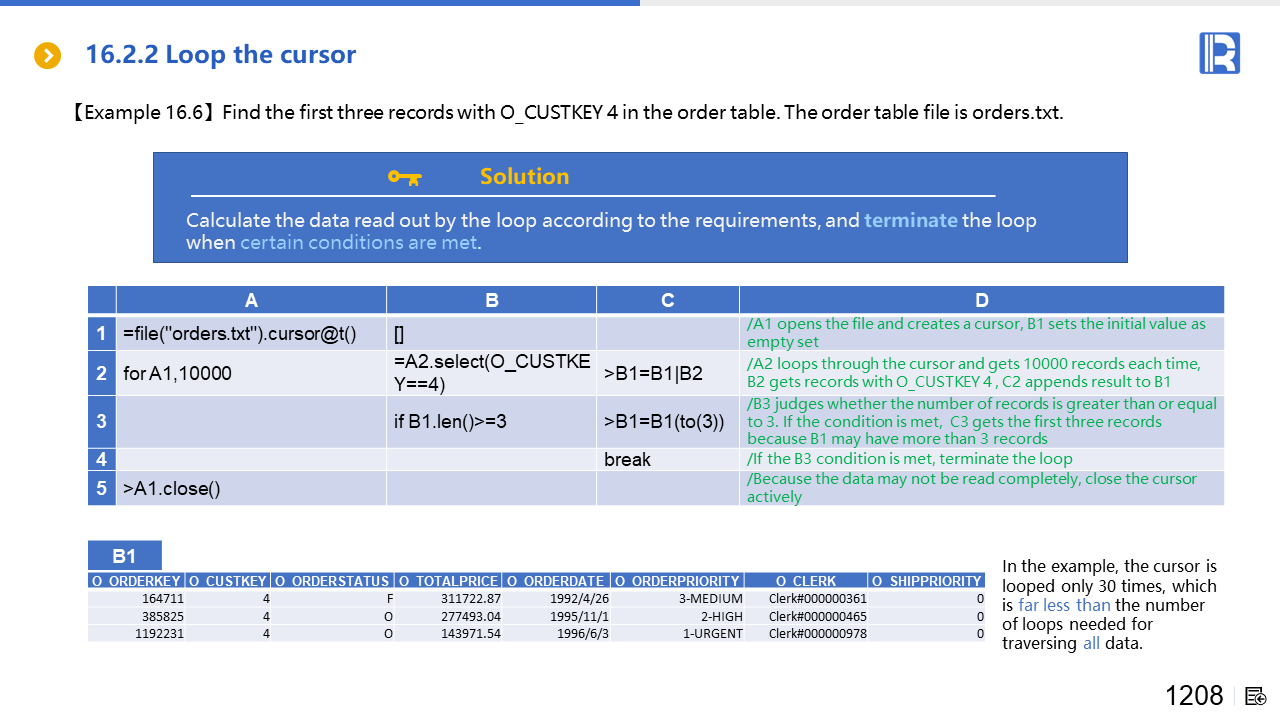Click the 'certain conditions are met' highlighted text
The width and height of the screenshot is (1280, 720).
click(x=359, y=243)
